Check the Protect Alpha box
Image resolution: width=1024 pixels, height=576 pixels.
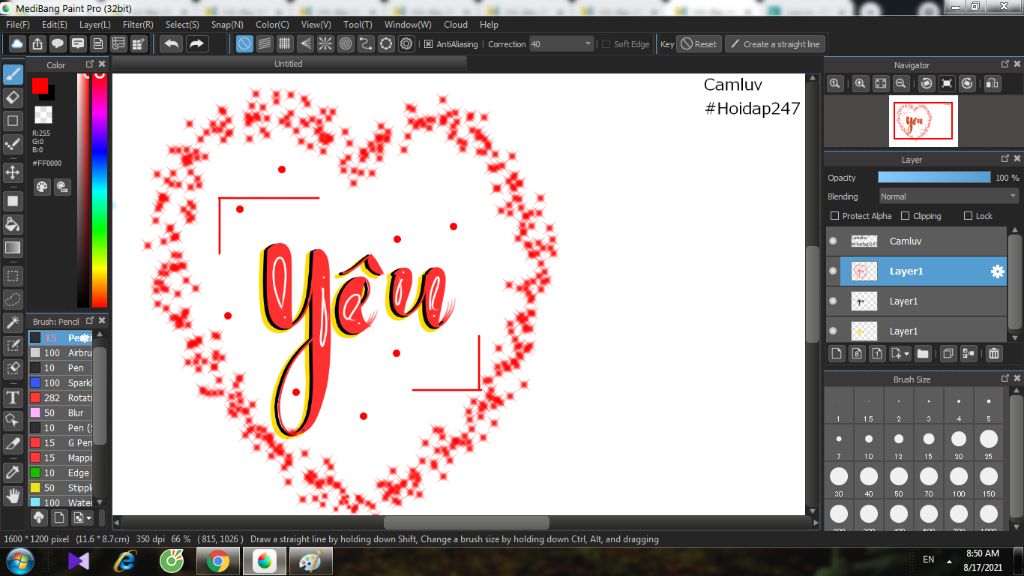(x=834, y=216)
